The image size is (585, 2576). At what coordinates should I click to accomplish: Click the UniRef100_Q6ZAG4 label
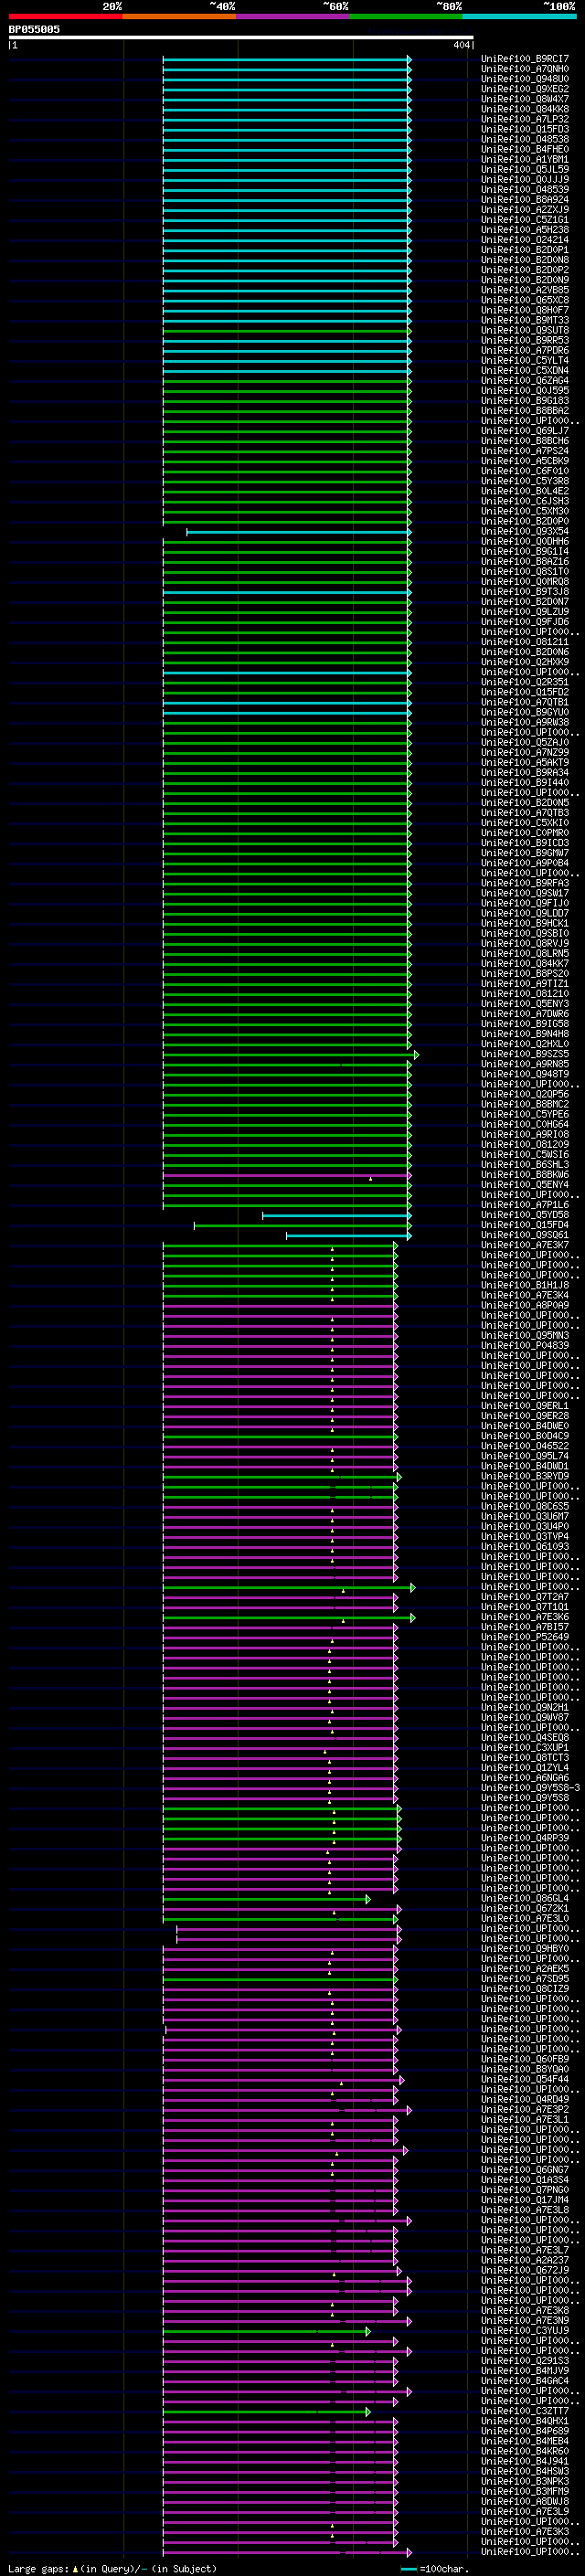click(x=525, y=380)
